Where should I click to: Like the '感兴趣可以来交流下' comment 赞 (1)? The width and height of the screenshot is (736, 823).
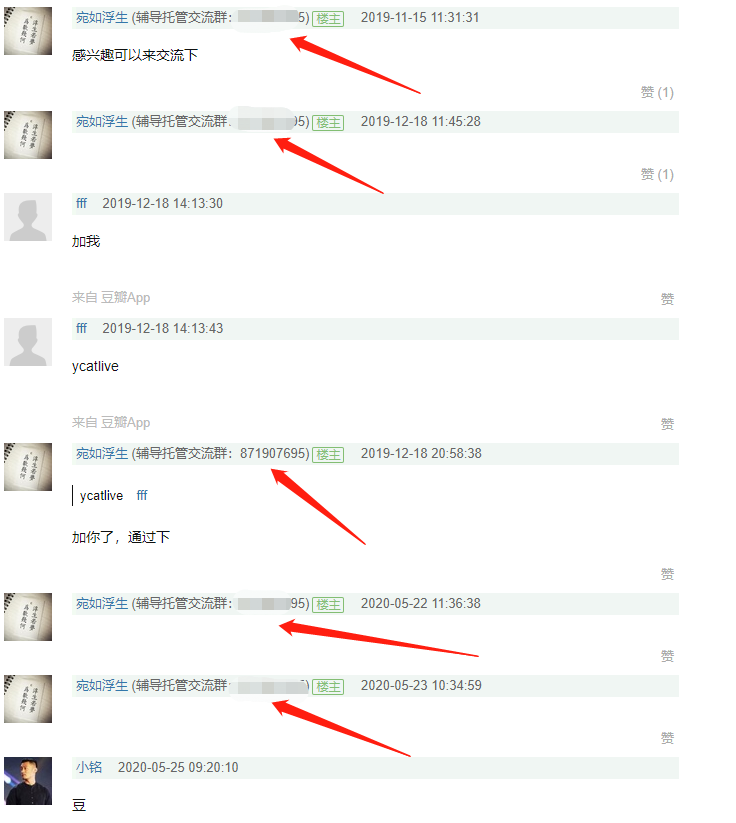pyautogui.click(x=657, y=92)
